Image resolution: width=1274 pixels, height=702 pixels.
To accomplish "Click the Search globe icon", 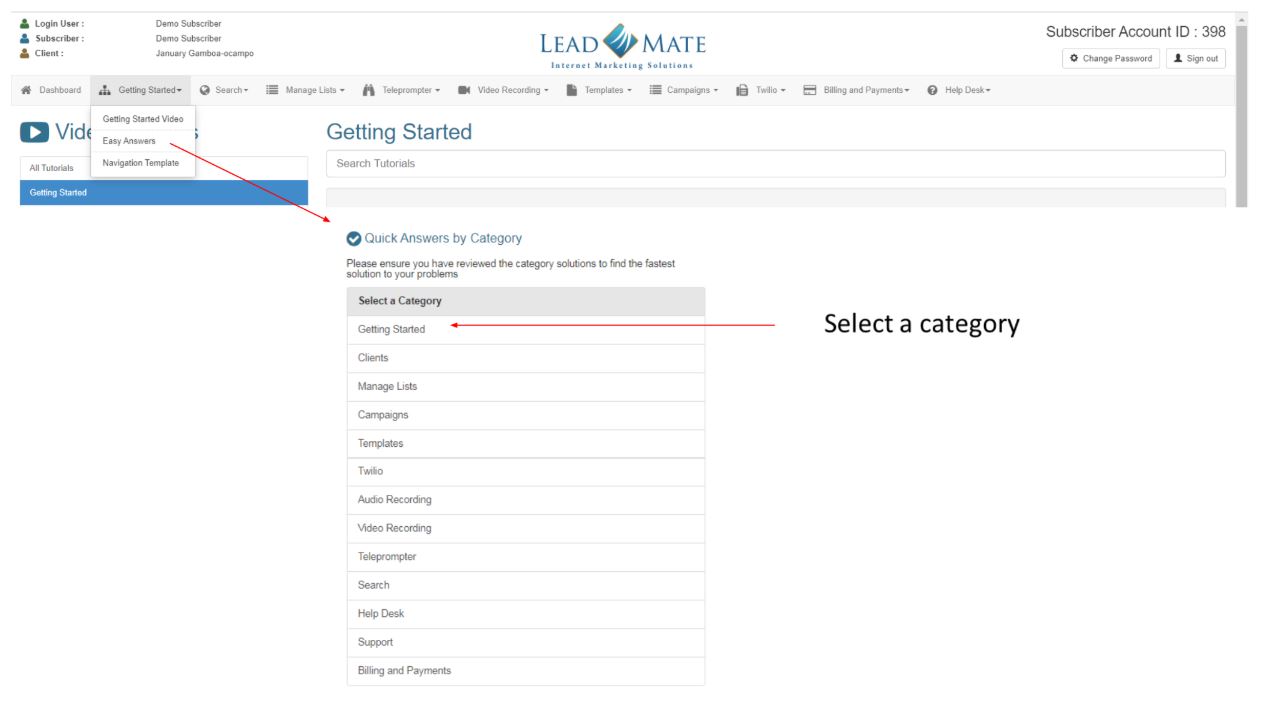I will 205,90.
